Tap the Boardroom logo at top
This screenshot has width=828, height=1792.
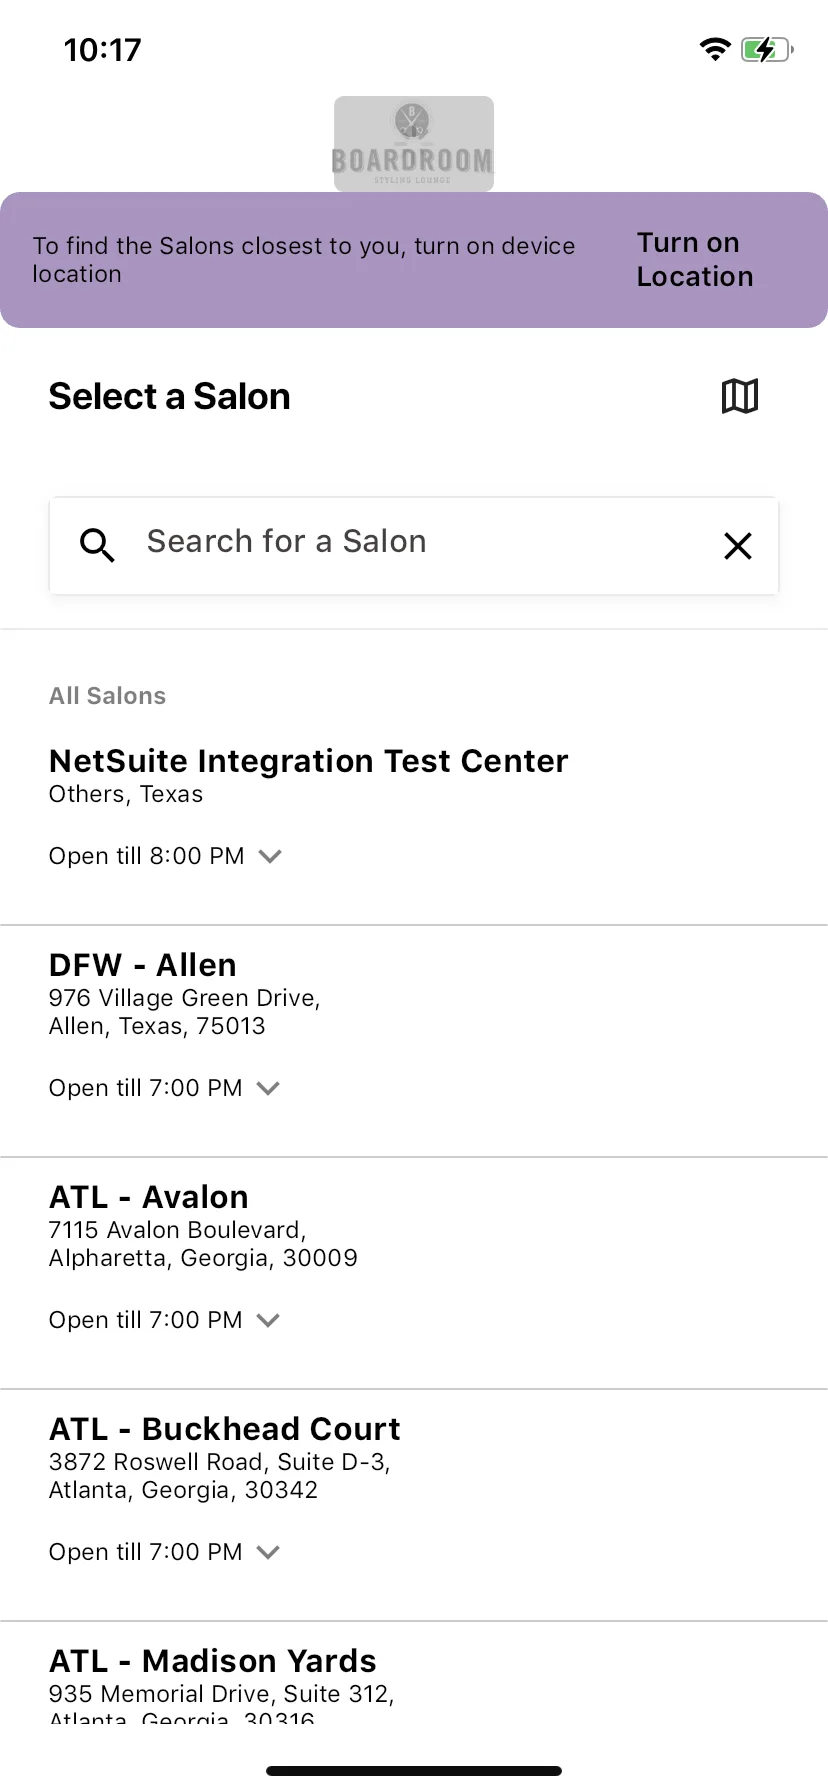[x=414, y=144]
